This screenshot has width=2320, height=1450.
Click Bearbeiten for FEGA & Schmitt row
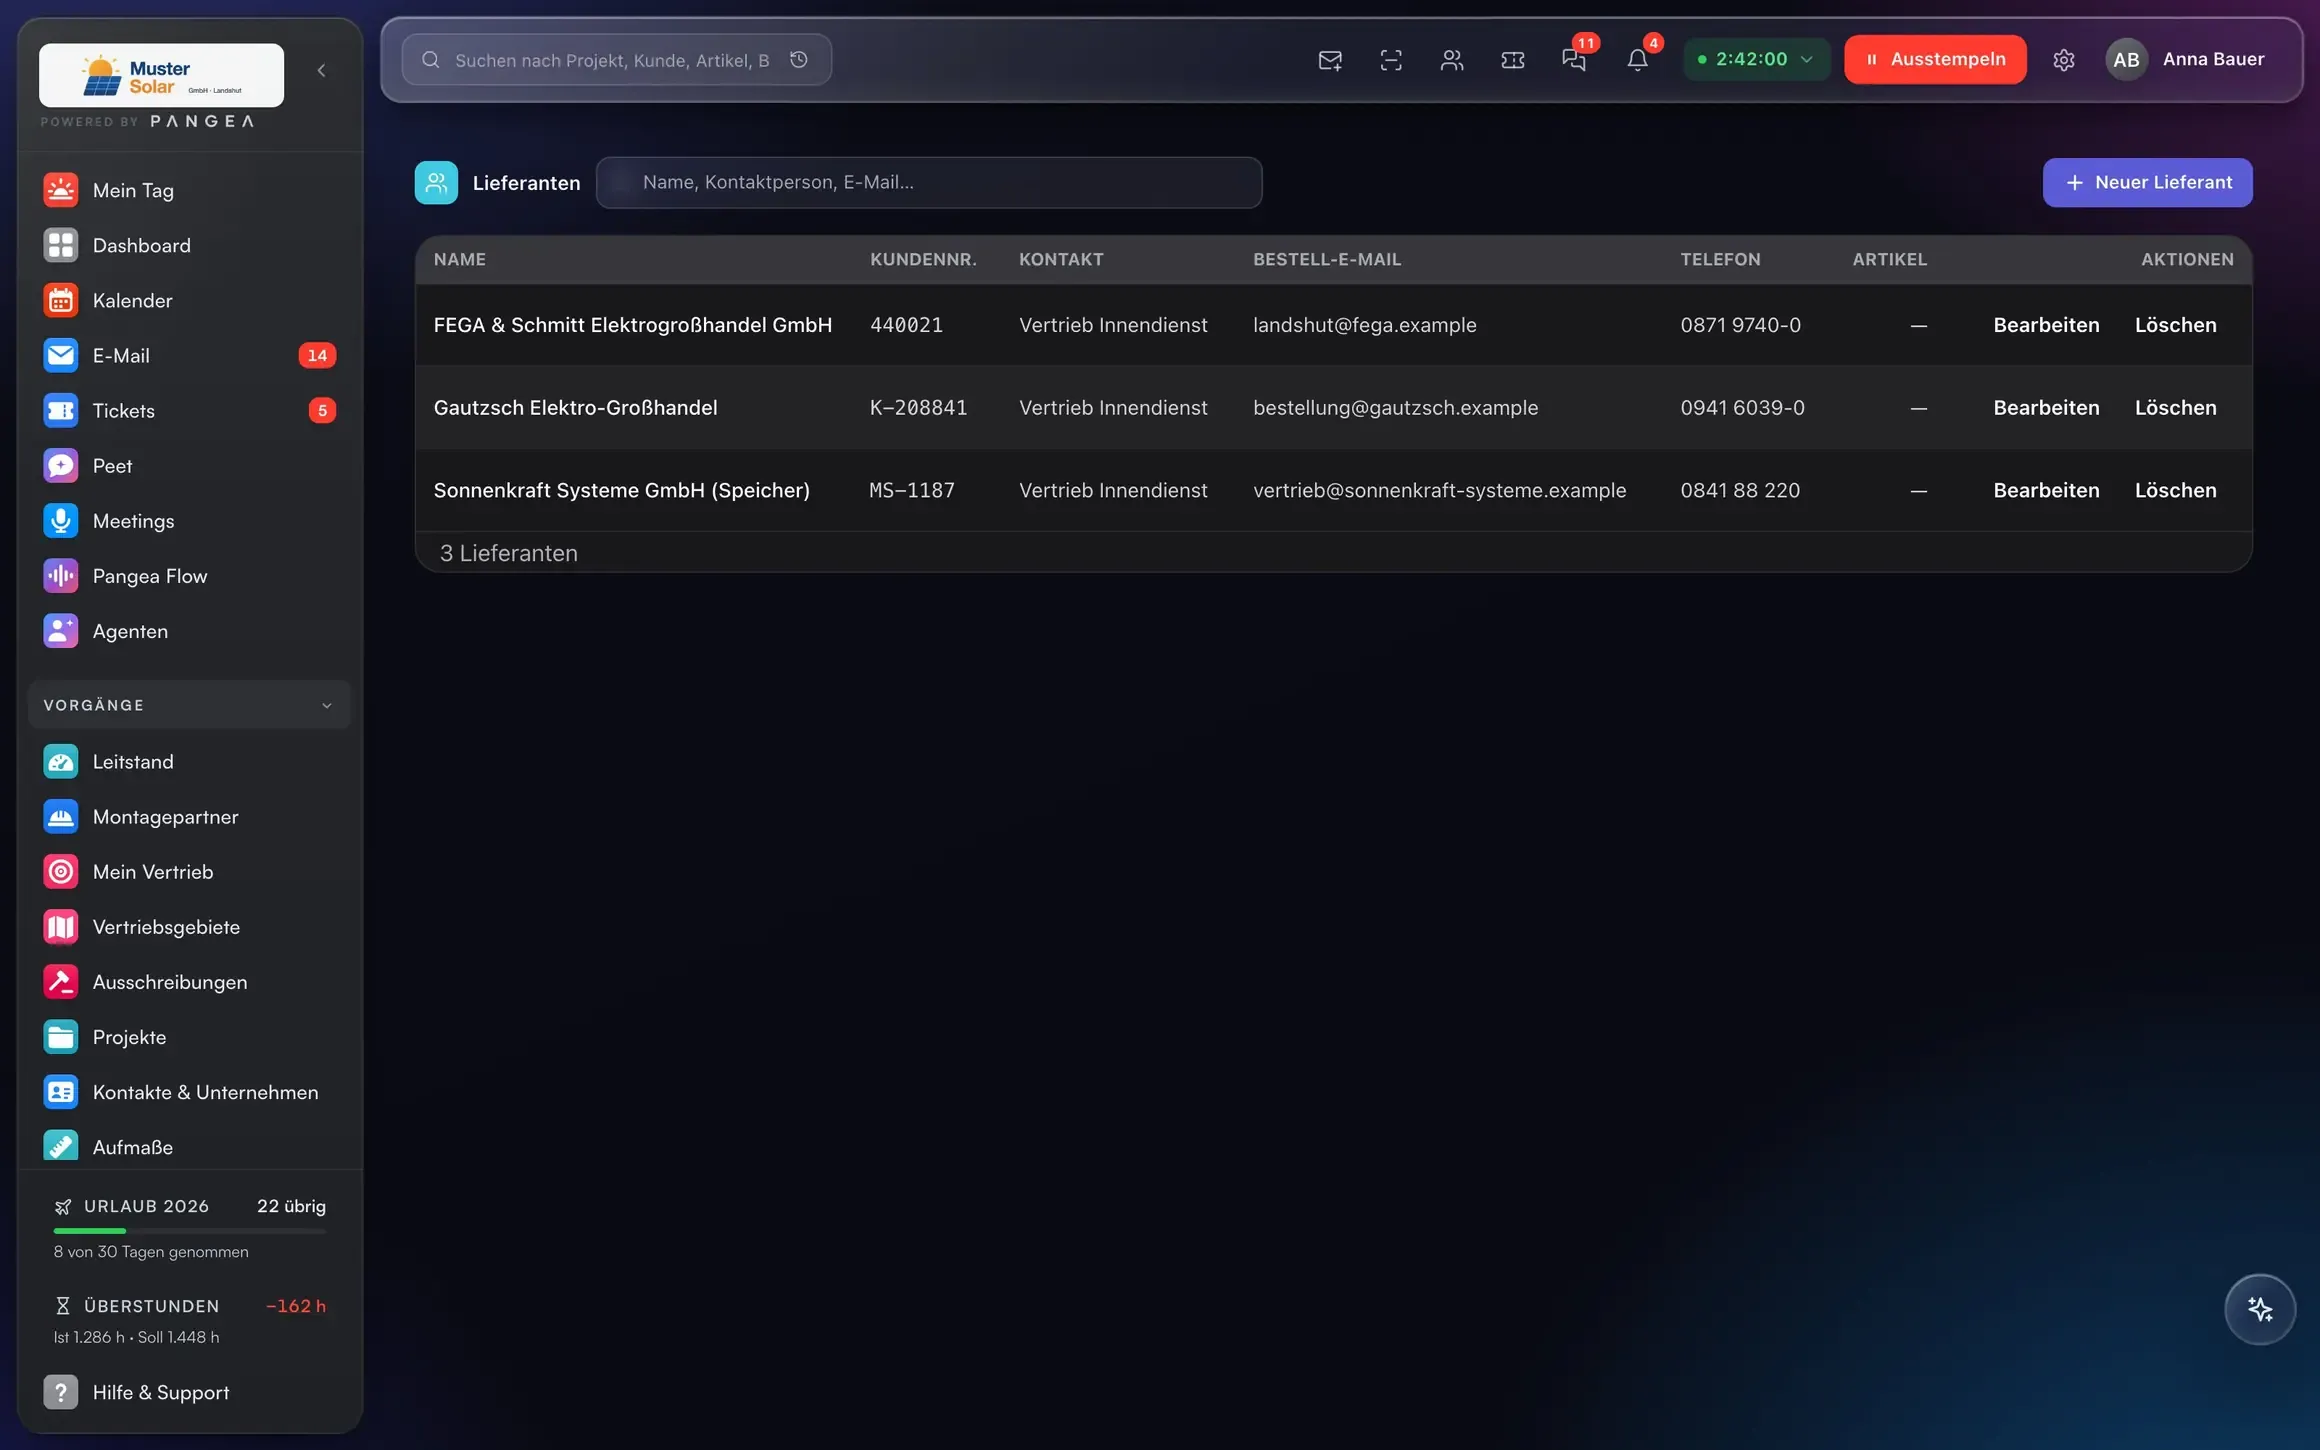coord(2046,325)
